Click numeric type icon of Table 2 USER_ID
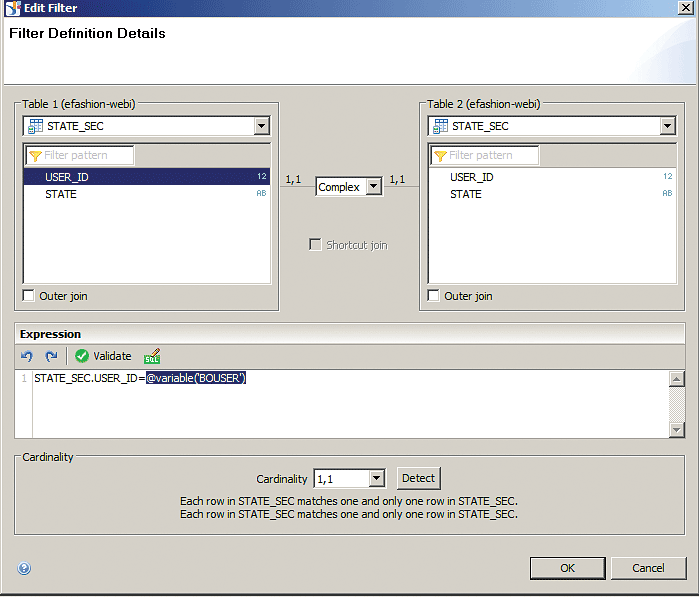The height and width of the screenshot is (597, 699). 667,176
